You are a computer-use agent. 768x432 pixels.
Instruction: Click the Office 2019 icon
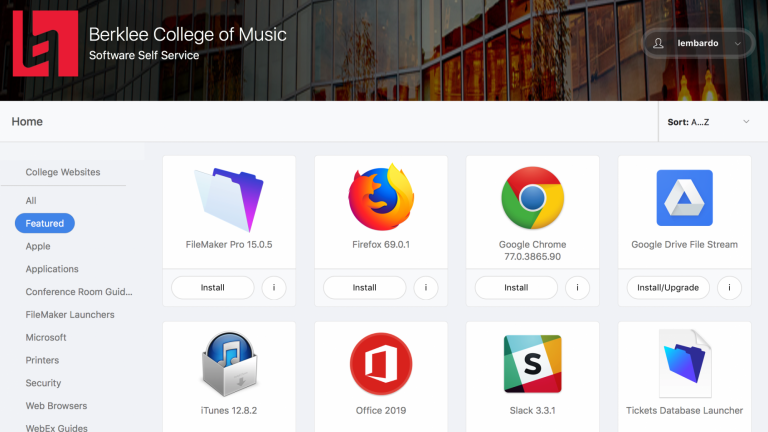(x=381, y=364)
